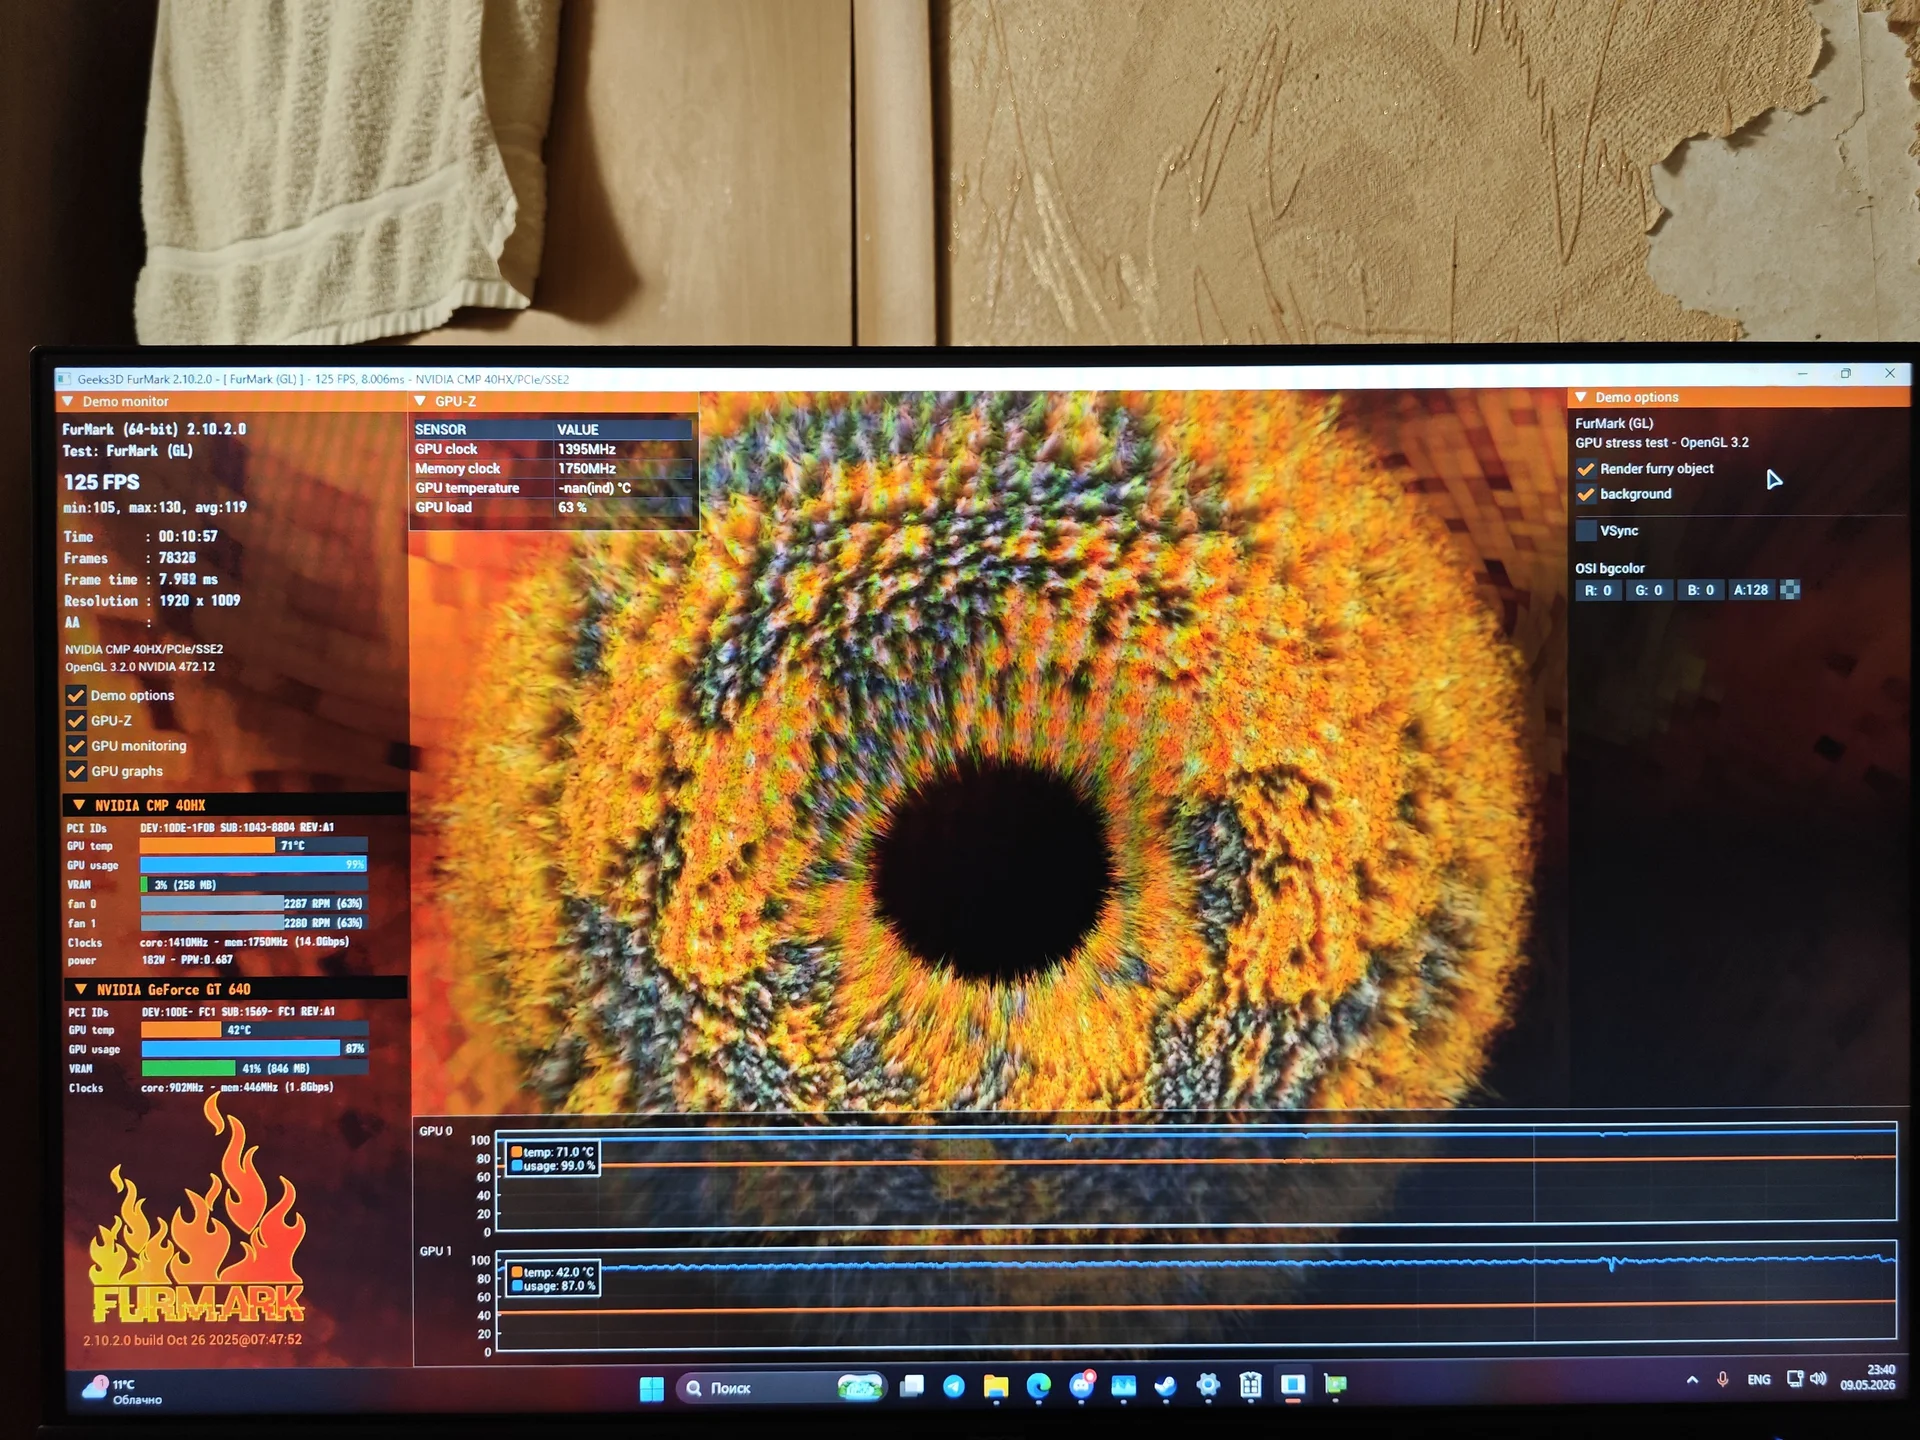Viewport: 1920px width, 1440px height.
Task: Open File Explorer from the taskbar
Action: pyautogui.click(x=996, y=1386)
